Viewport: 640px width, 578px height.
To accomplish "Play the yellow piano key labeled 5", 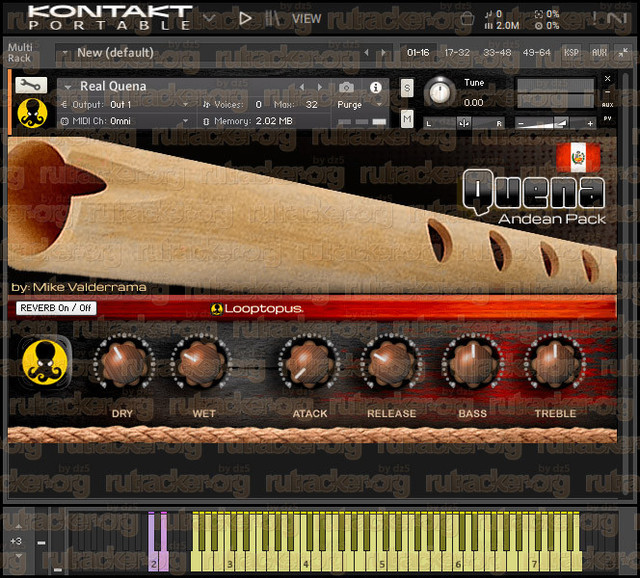I will [382, 561].
